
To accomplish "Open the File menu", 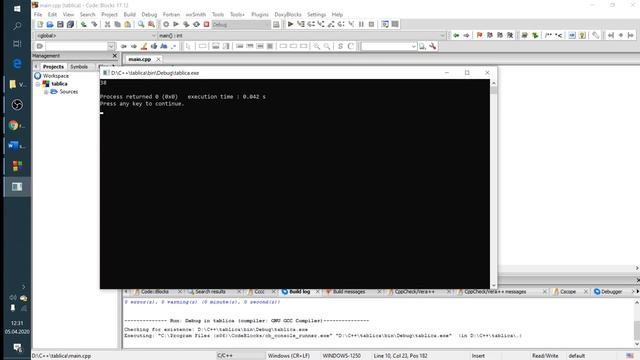I will coord(38,14).
